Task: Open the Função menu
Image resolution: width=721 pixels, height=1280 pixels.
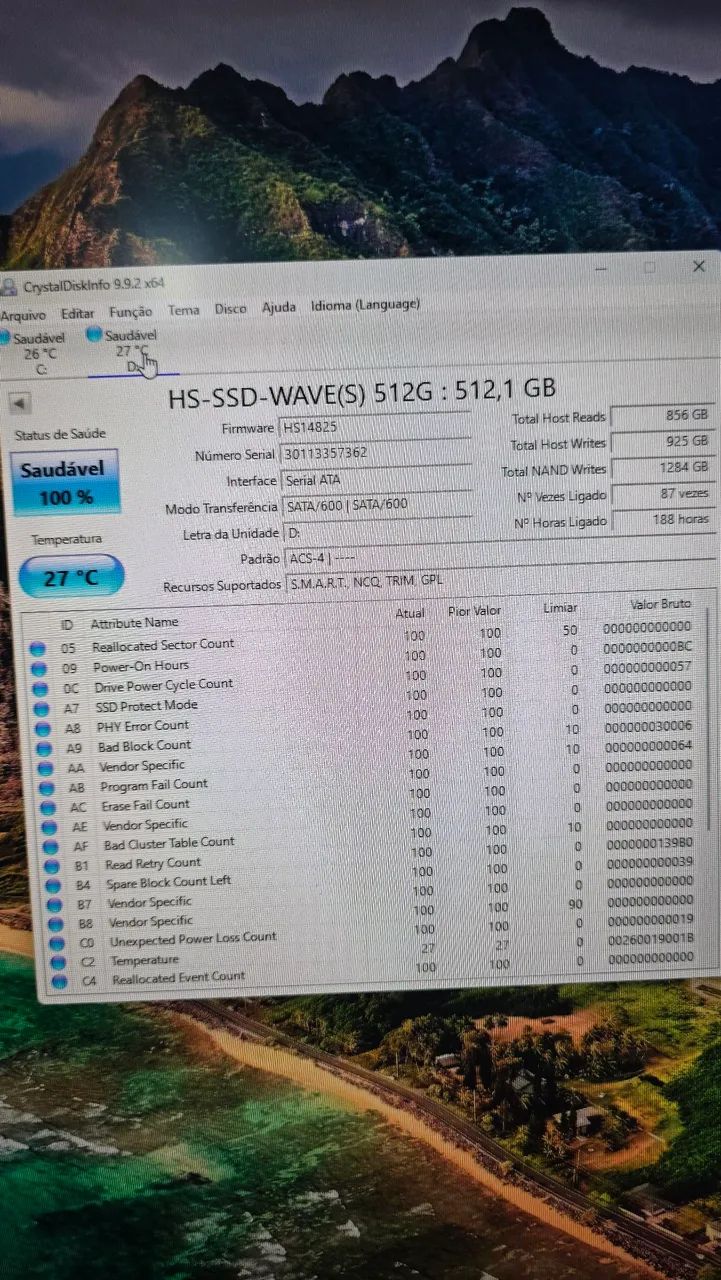Action: tap(131, 312)
